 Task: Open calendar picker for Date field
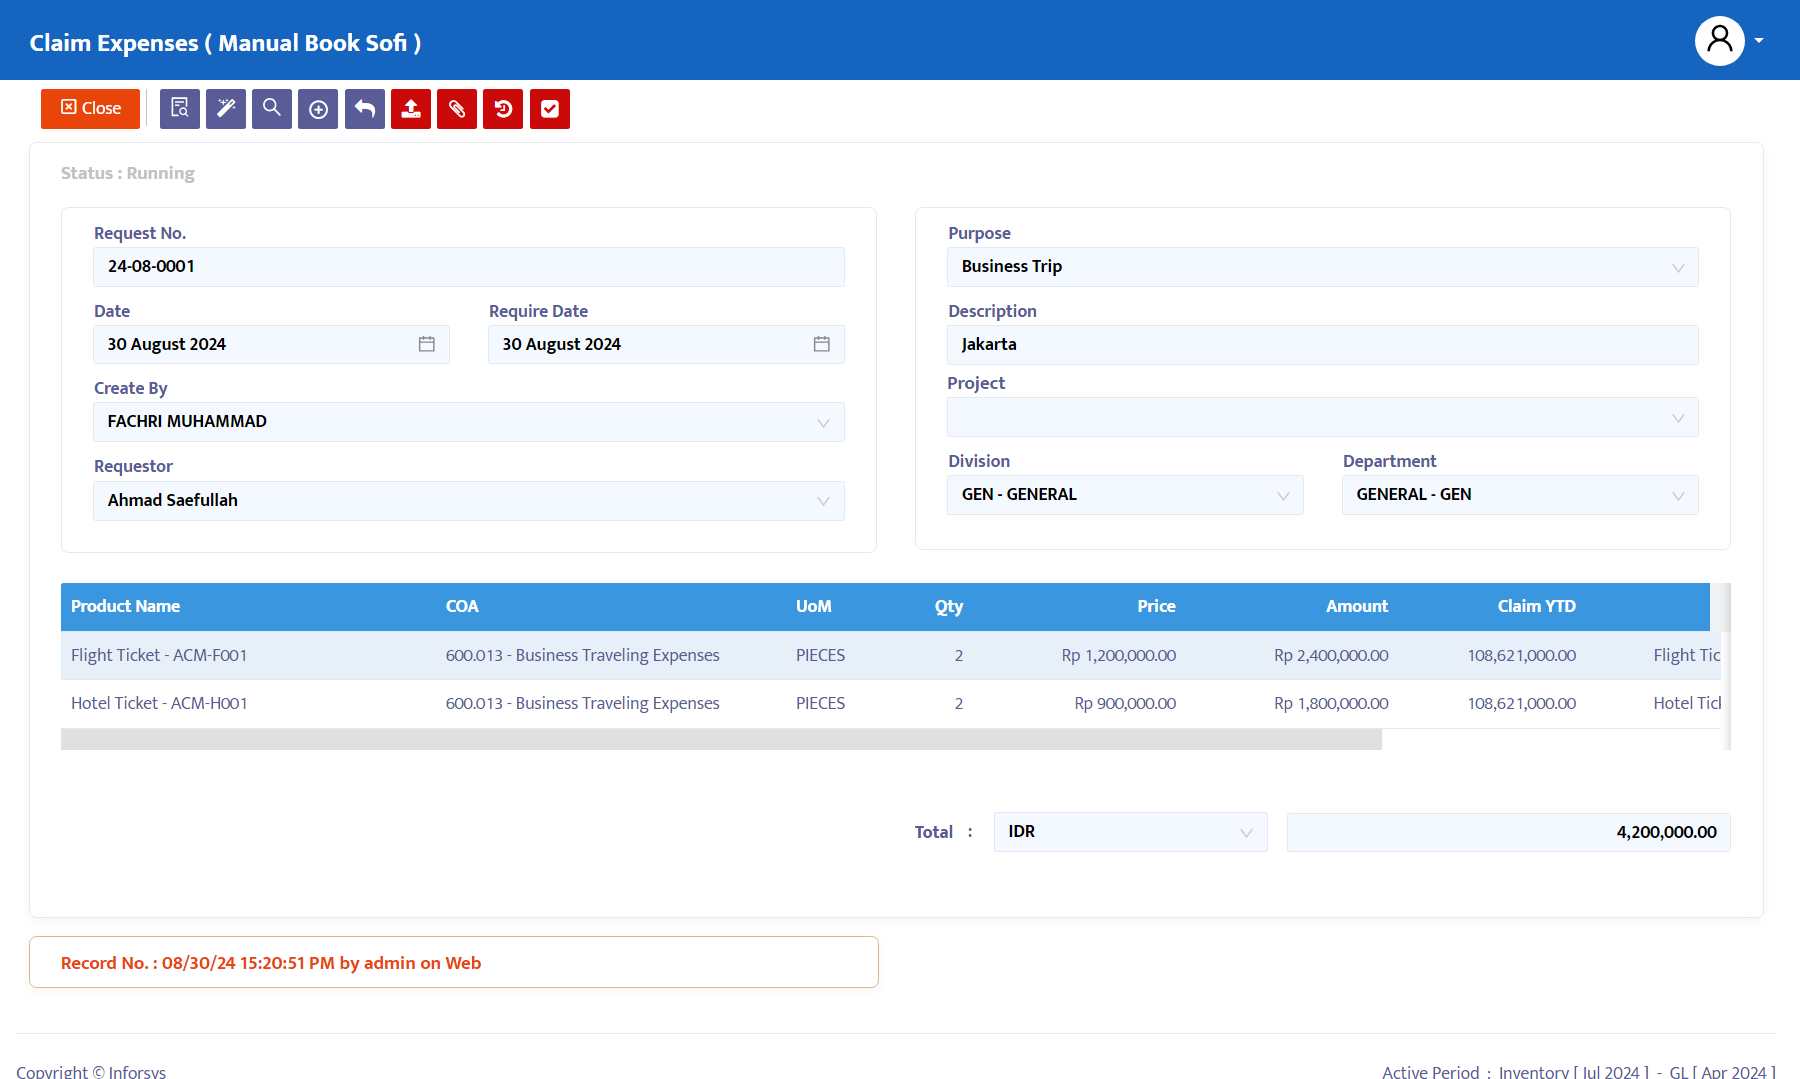[427, 344]
